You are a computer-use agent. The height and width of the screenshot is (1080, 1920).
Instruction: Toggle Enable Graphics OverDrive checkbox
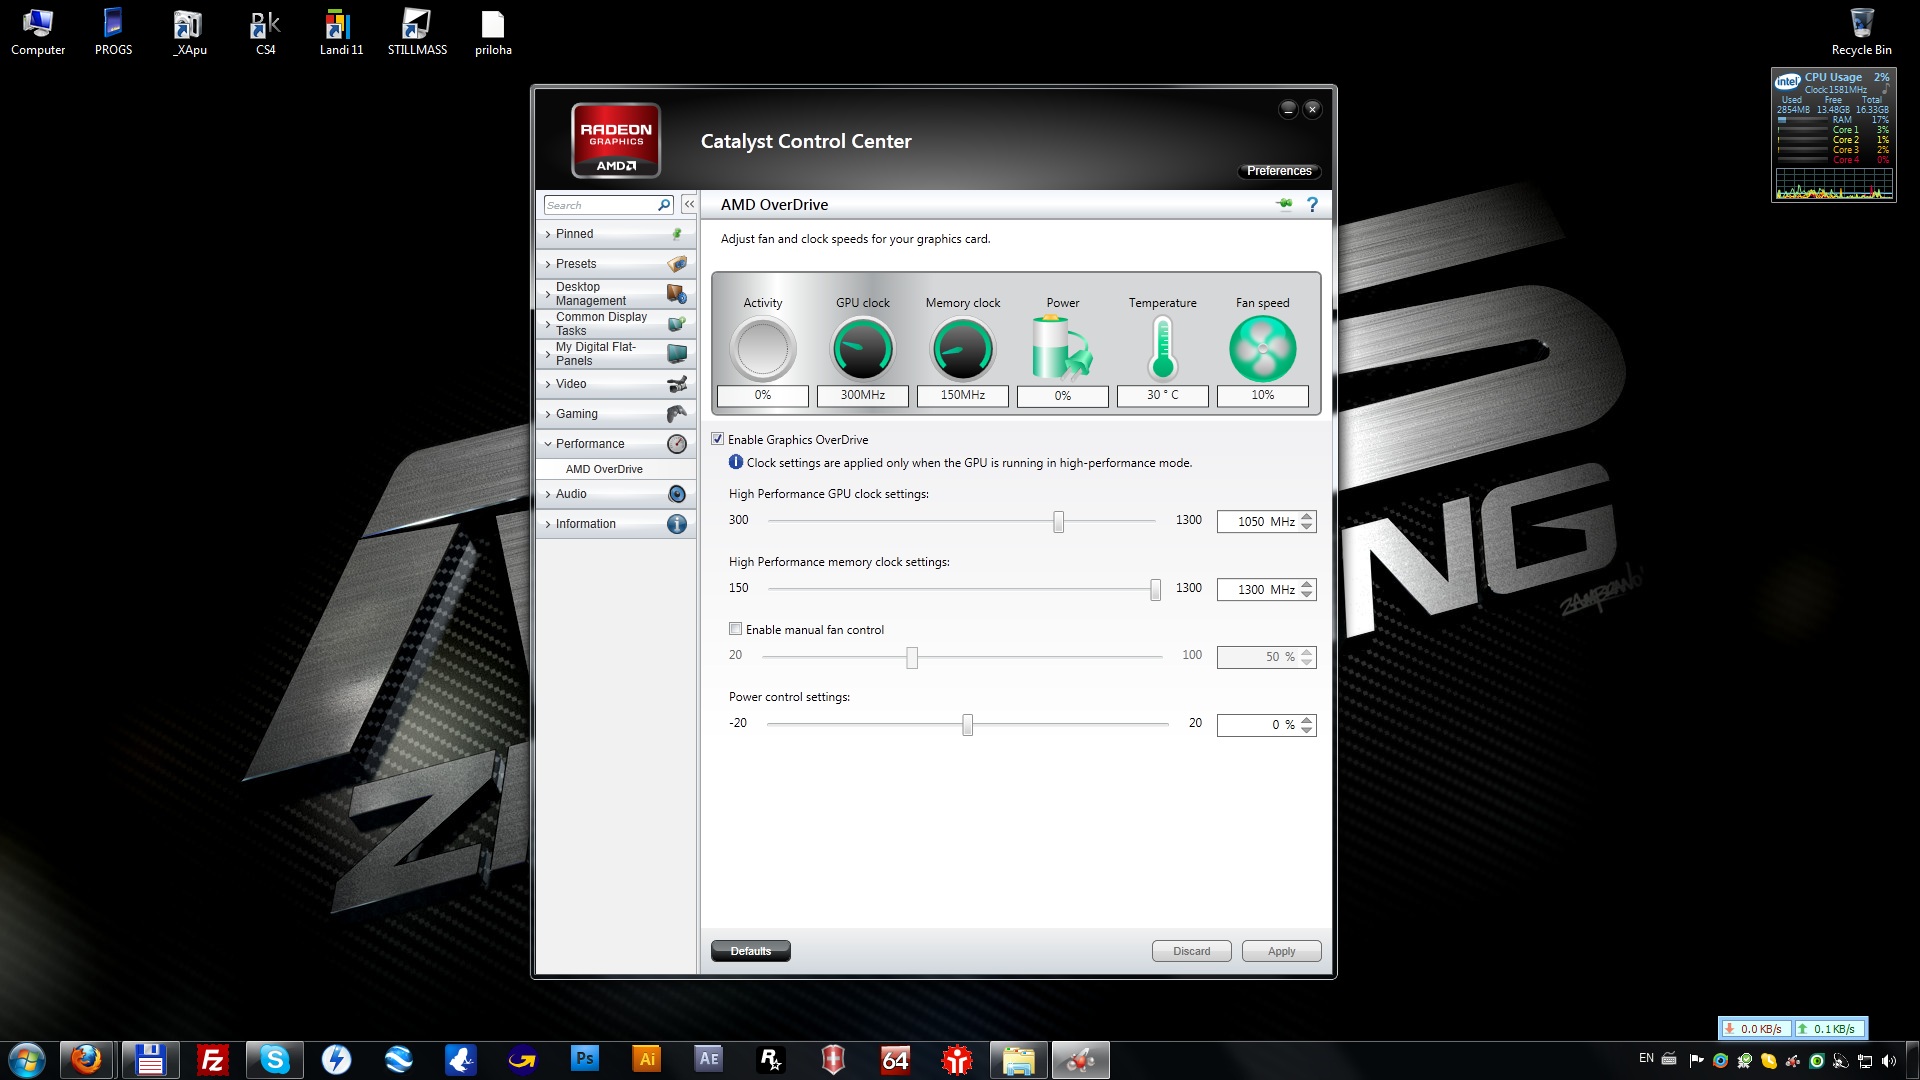click(717, 439)
